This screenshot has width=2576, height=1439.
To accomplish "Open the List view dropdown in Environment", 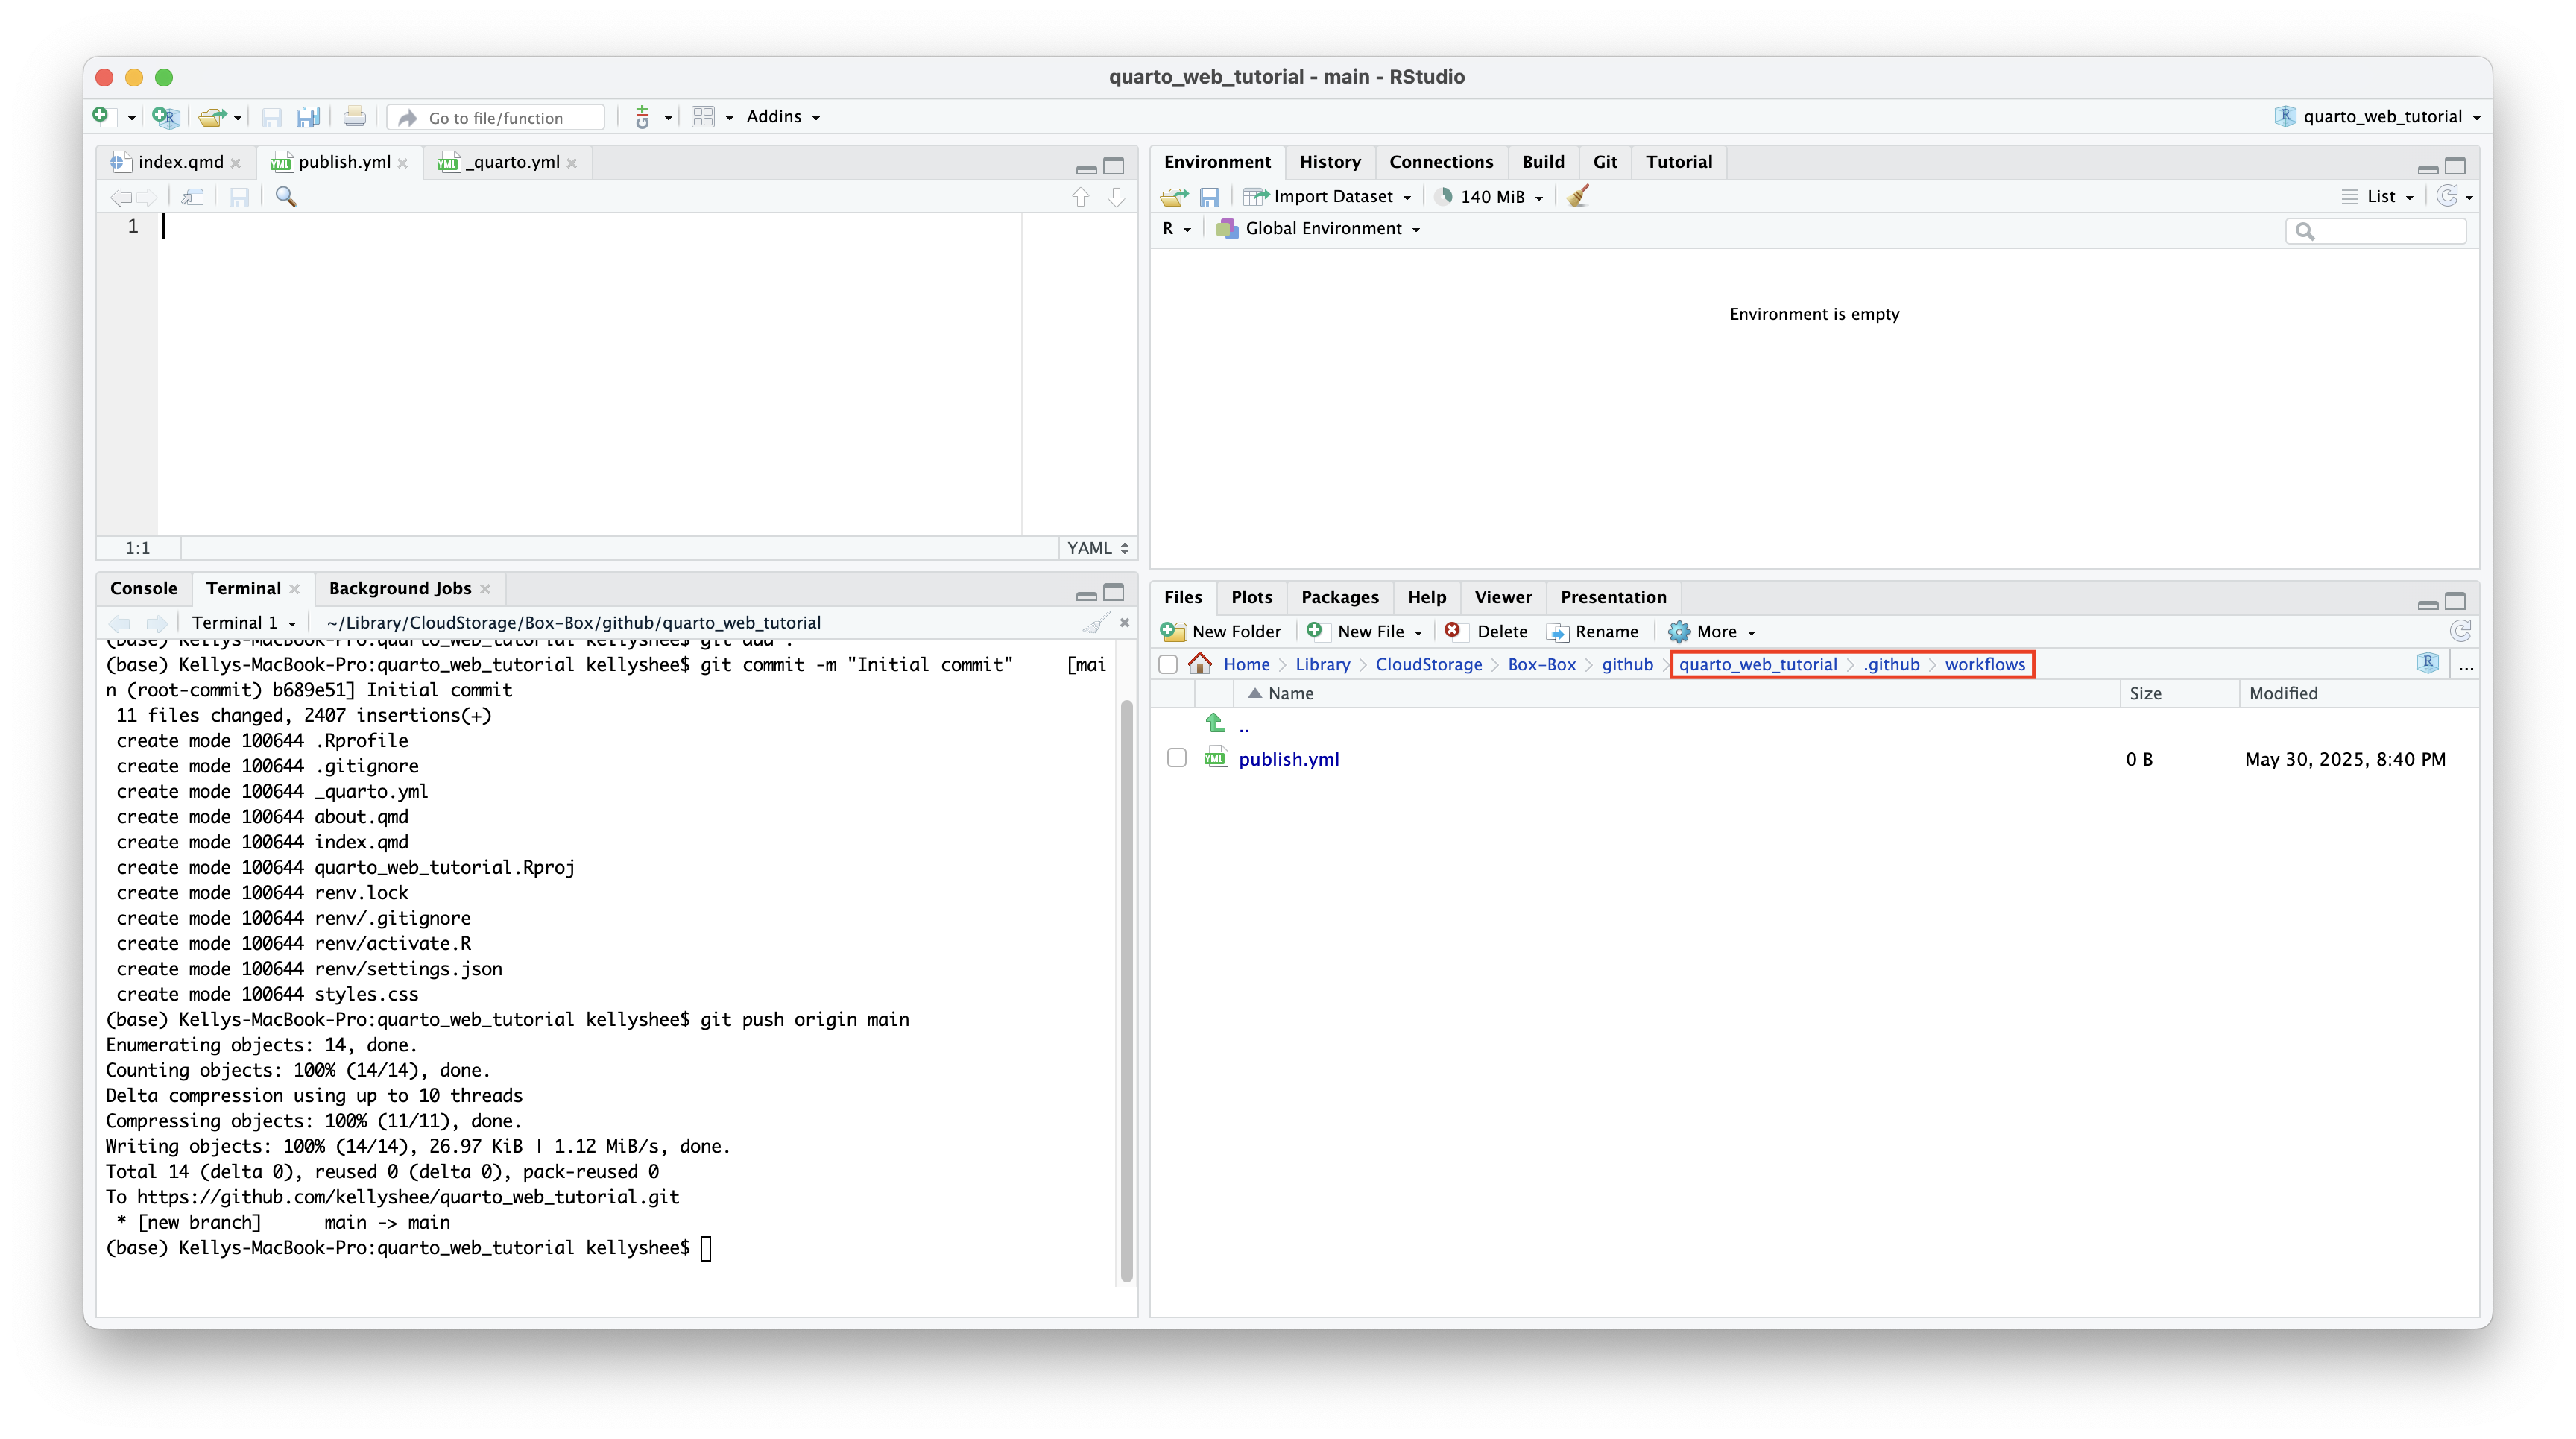I will click(2378, 197).
